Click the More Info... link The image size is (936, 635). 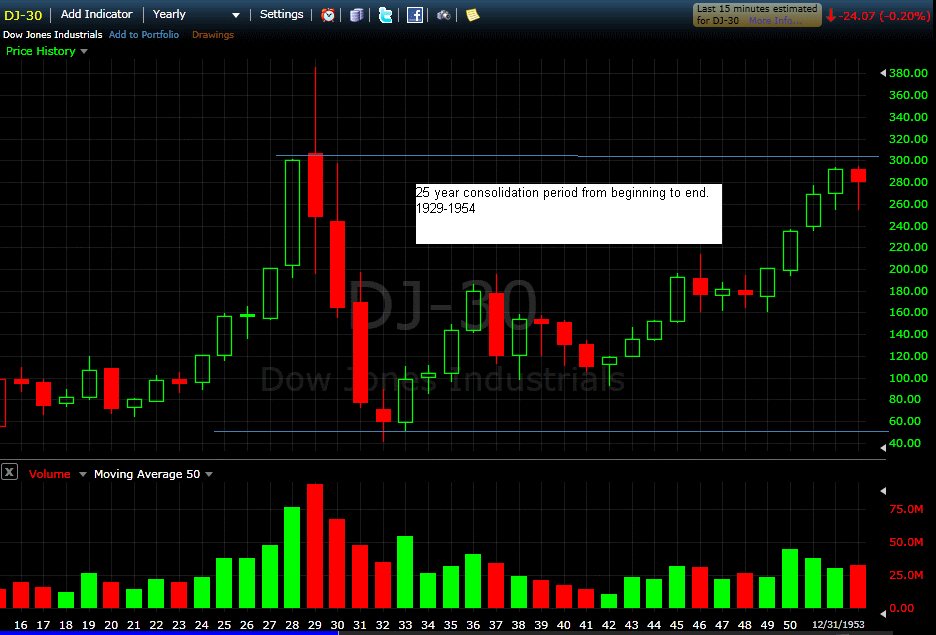click(x=776, y=20)
